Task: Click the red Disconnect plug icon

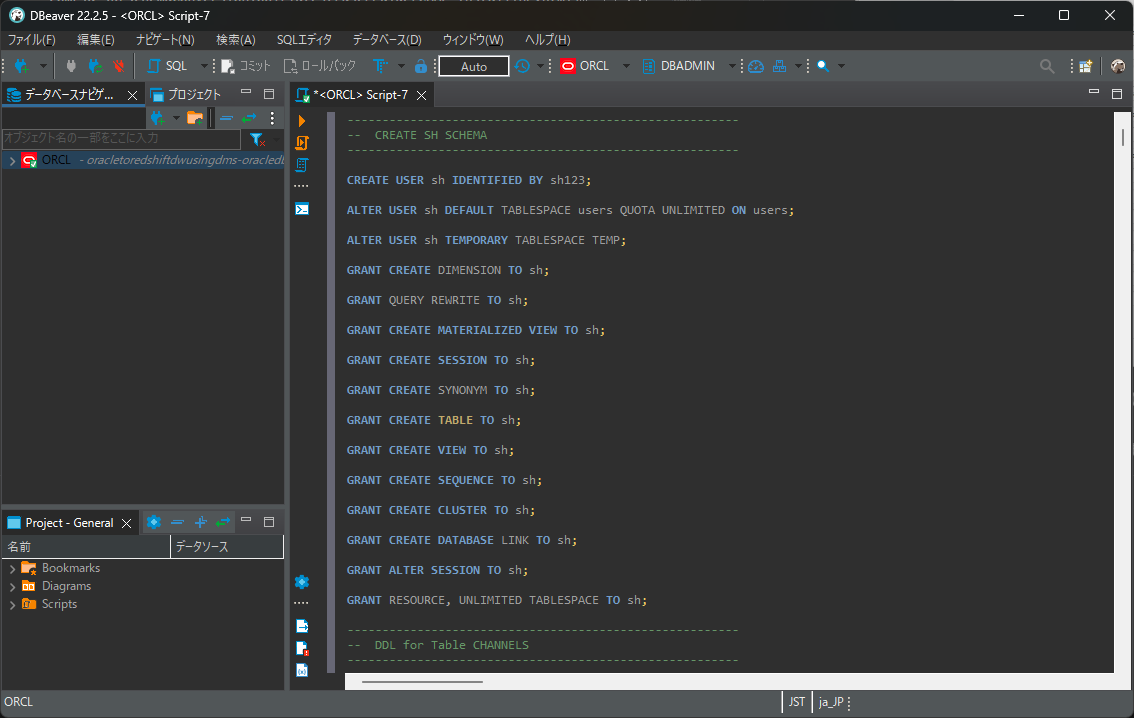Action: [119, 66]
